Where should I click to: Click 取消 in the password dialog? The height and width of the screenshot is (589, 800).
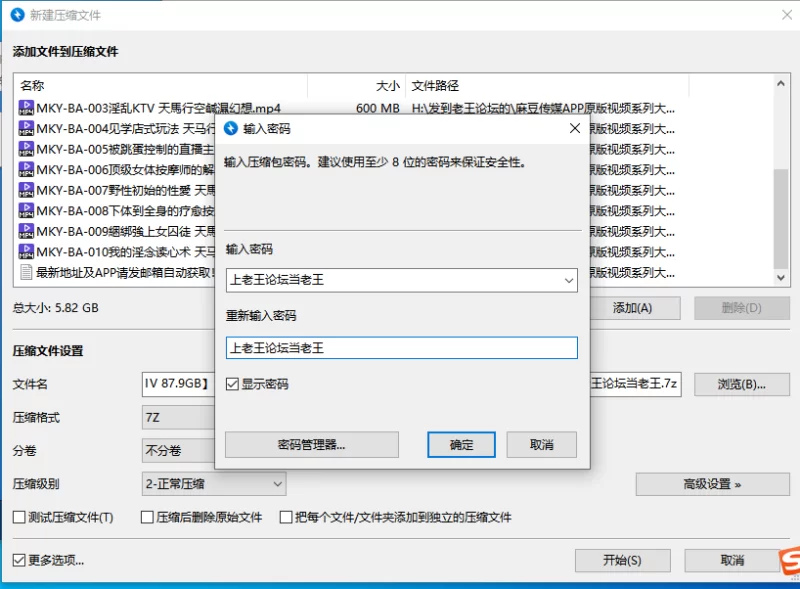coord(541,445)
